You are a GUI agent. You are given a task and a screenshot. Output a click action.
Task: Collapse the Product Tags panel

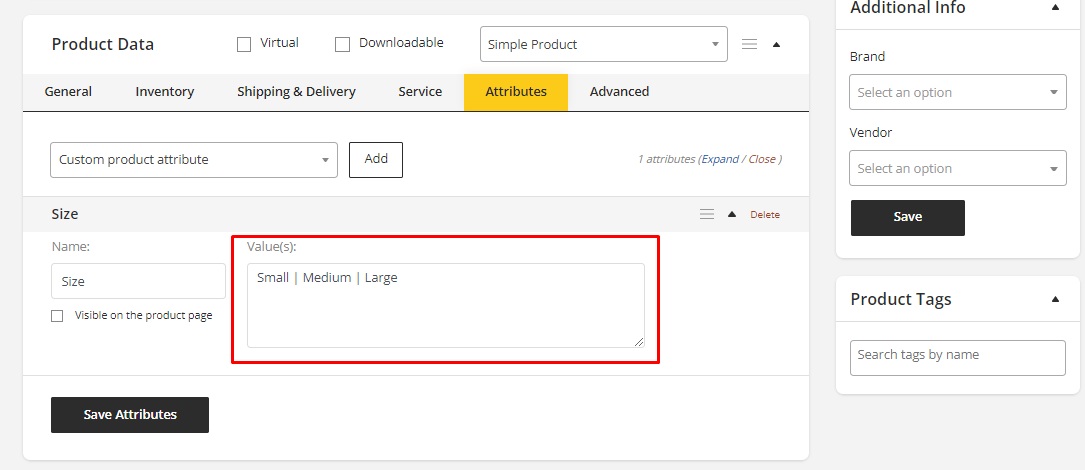(1056, 299)
